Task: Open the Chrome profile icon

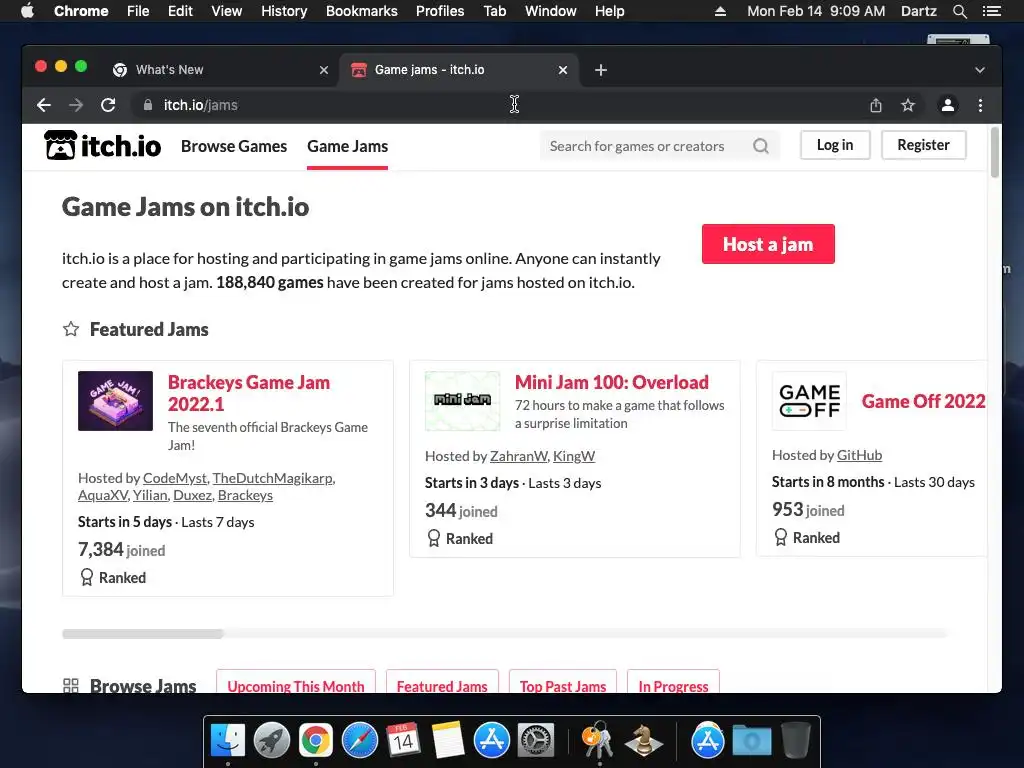Action: point(948,105)
